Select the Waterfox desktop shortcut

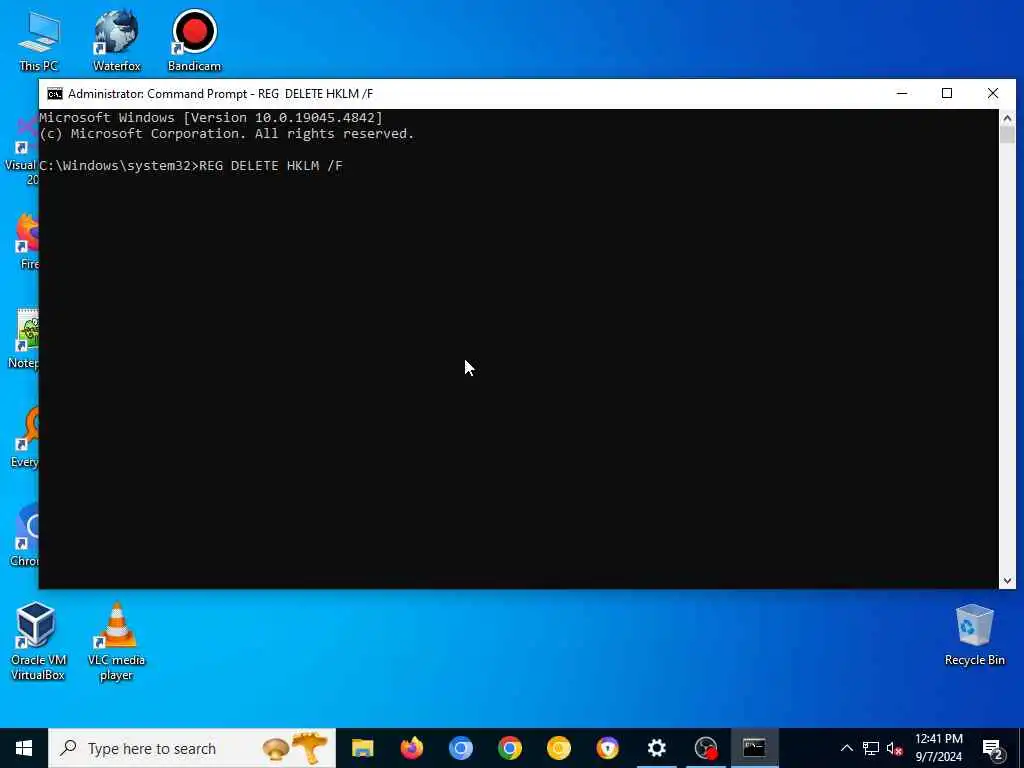116,40
